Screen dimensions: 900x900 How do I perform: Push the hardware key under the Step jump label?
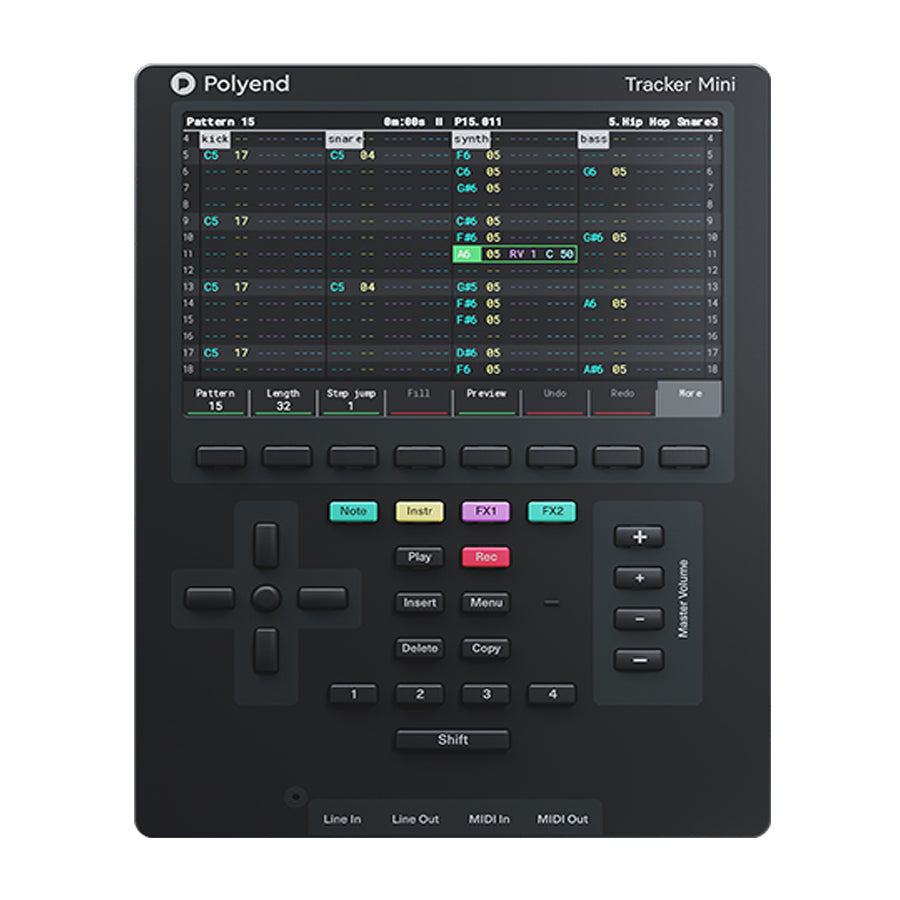[x=353, y=457]
